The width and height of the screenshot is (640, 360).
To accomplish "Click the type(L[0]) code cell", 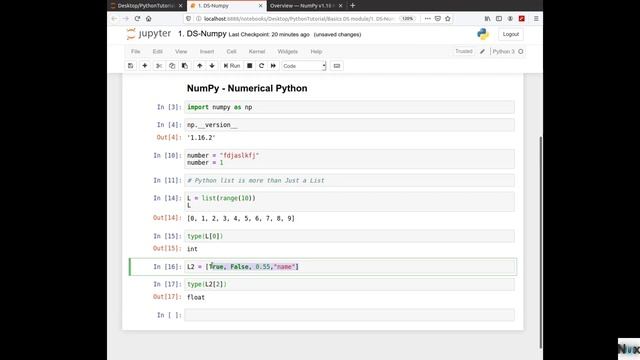I will [349, 236].
